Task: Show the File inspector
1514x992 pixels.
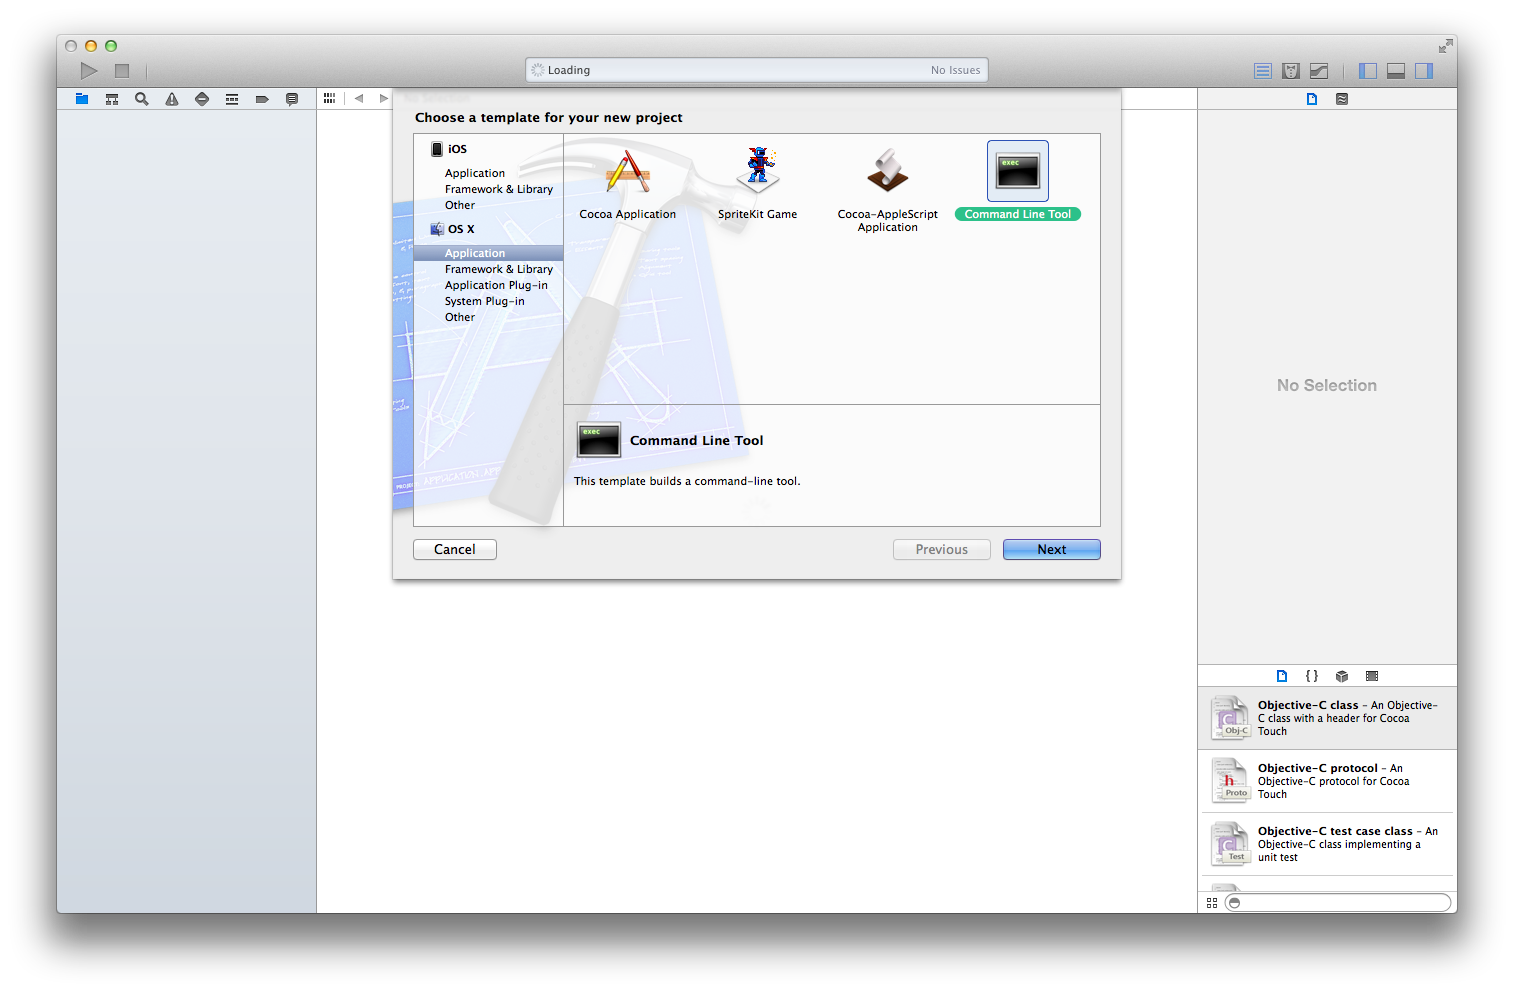Action: (1312, 99)
